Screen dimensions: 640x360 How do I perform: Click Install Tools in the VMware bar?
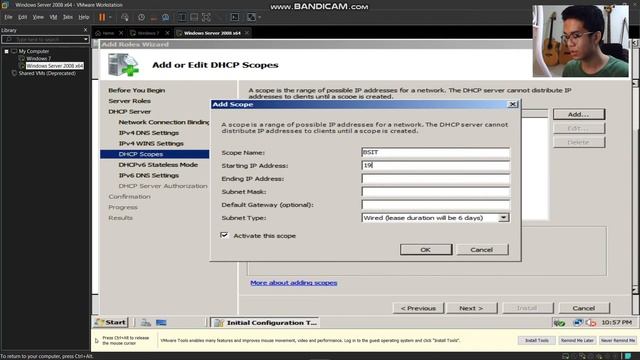point(537,340)
